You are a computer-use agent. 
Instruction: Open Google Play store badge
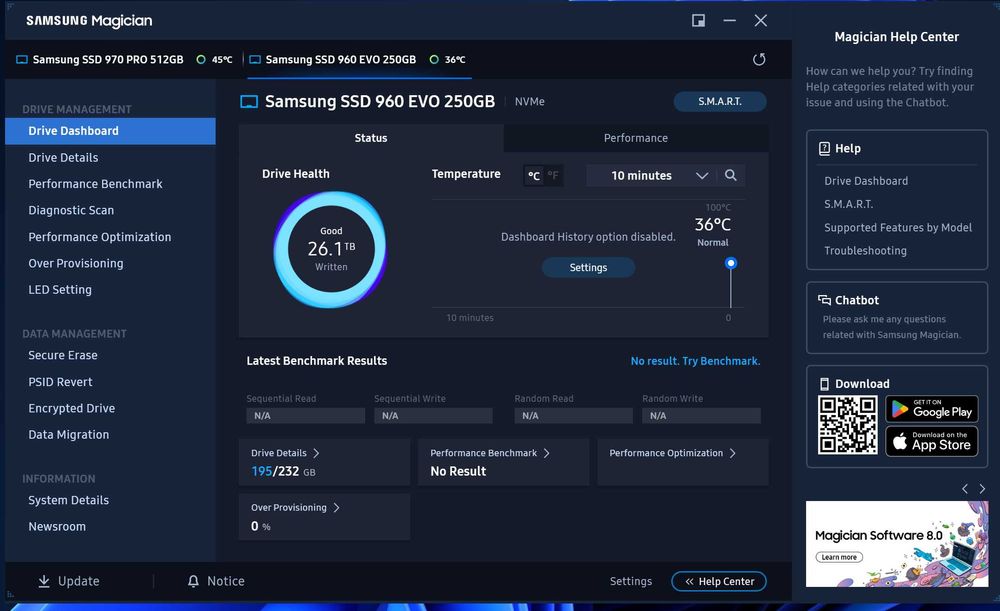932,409
